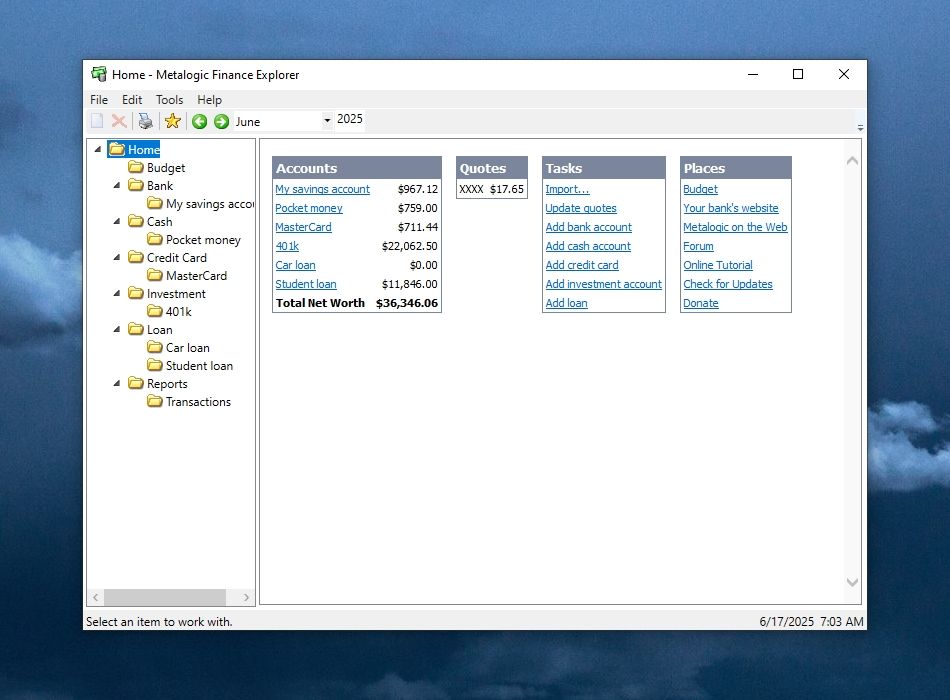Screen dimensions: 950x700
Task: Select the Investment folder icon in the tree
Action: (x=136, y=293)
